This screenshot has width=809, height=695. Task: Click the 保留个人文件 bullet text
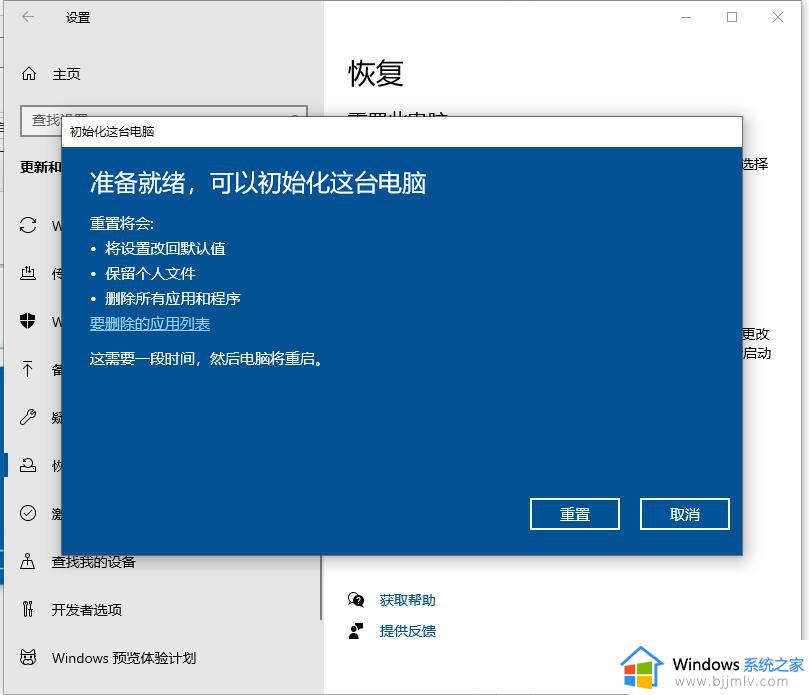[150, 273]
